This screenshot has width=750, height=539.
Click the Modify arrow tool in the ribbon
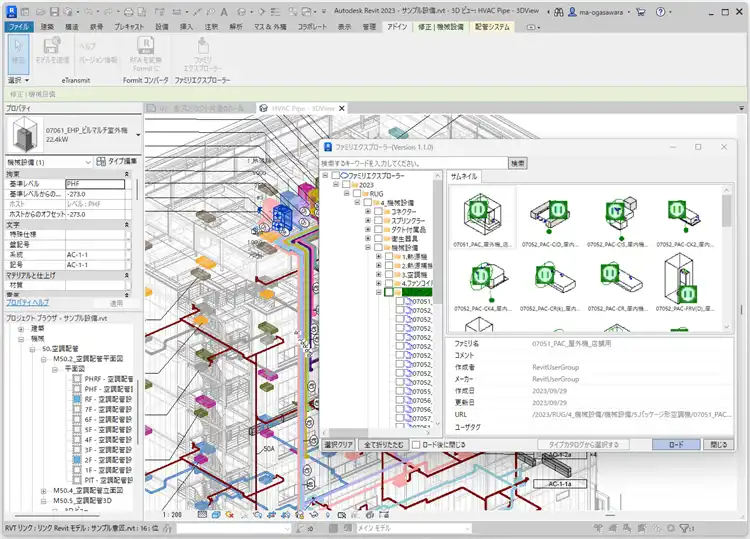[x=18, y=53]
